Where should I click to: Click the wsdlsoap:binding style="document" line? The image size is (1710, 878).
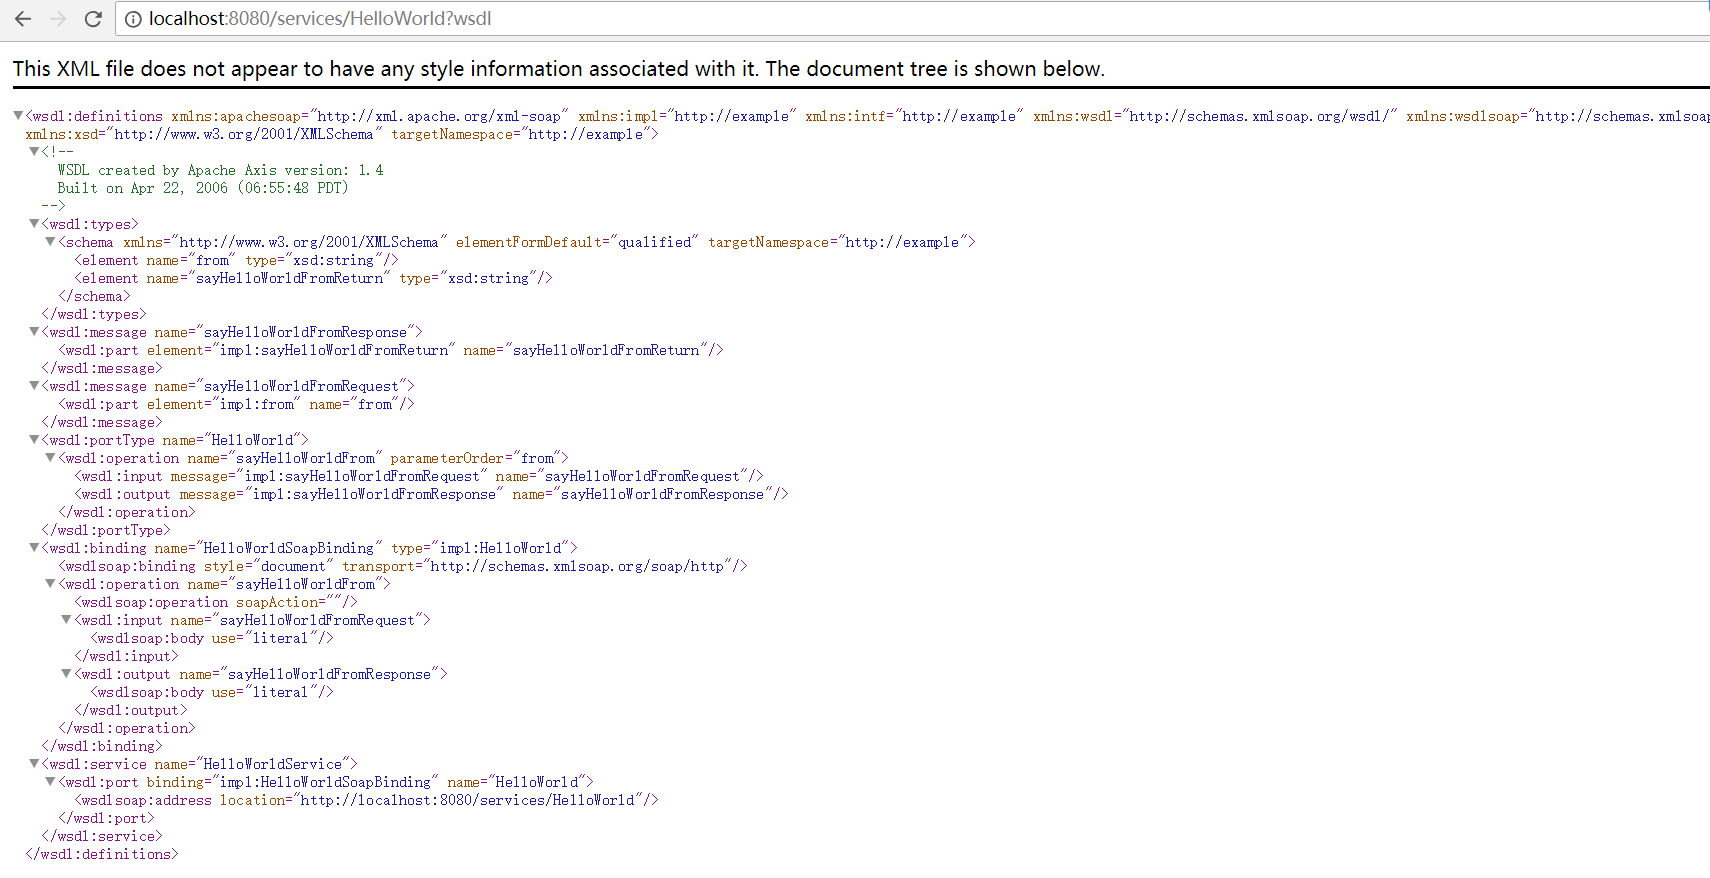(403, 566)
